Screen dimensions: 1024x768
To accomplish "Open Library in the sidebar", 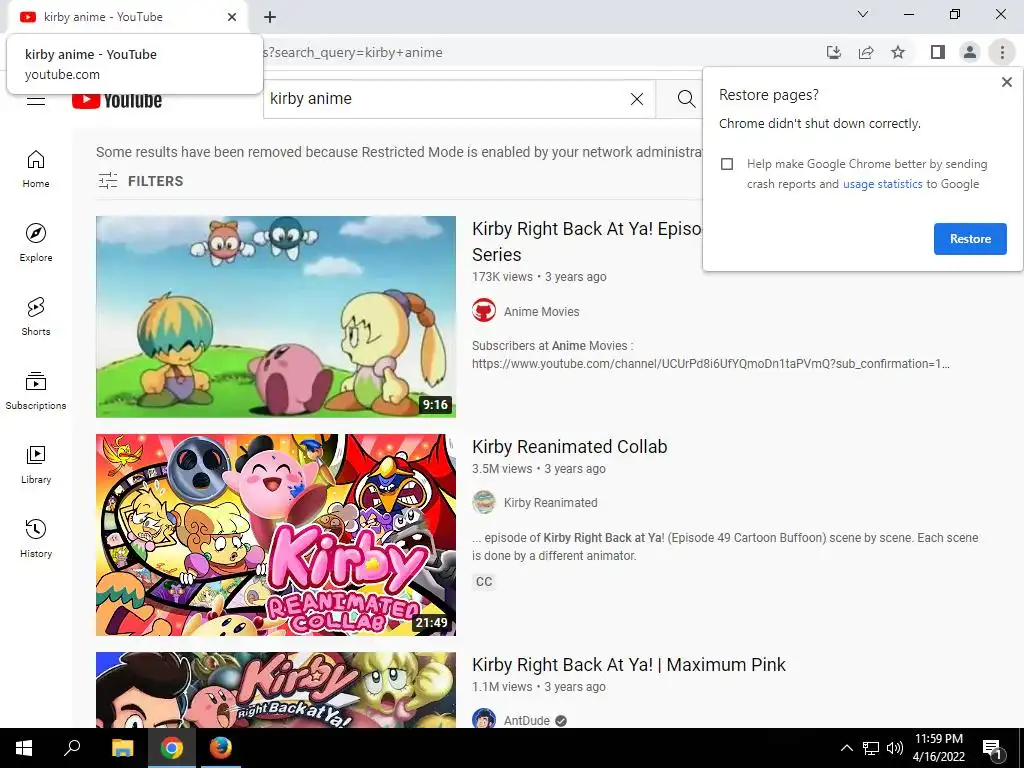I will [x=36, y=464].
